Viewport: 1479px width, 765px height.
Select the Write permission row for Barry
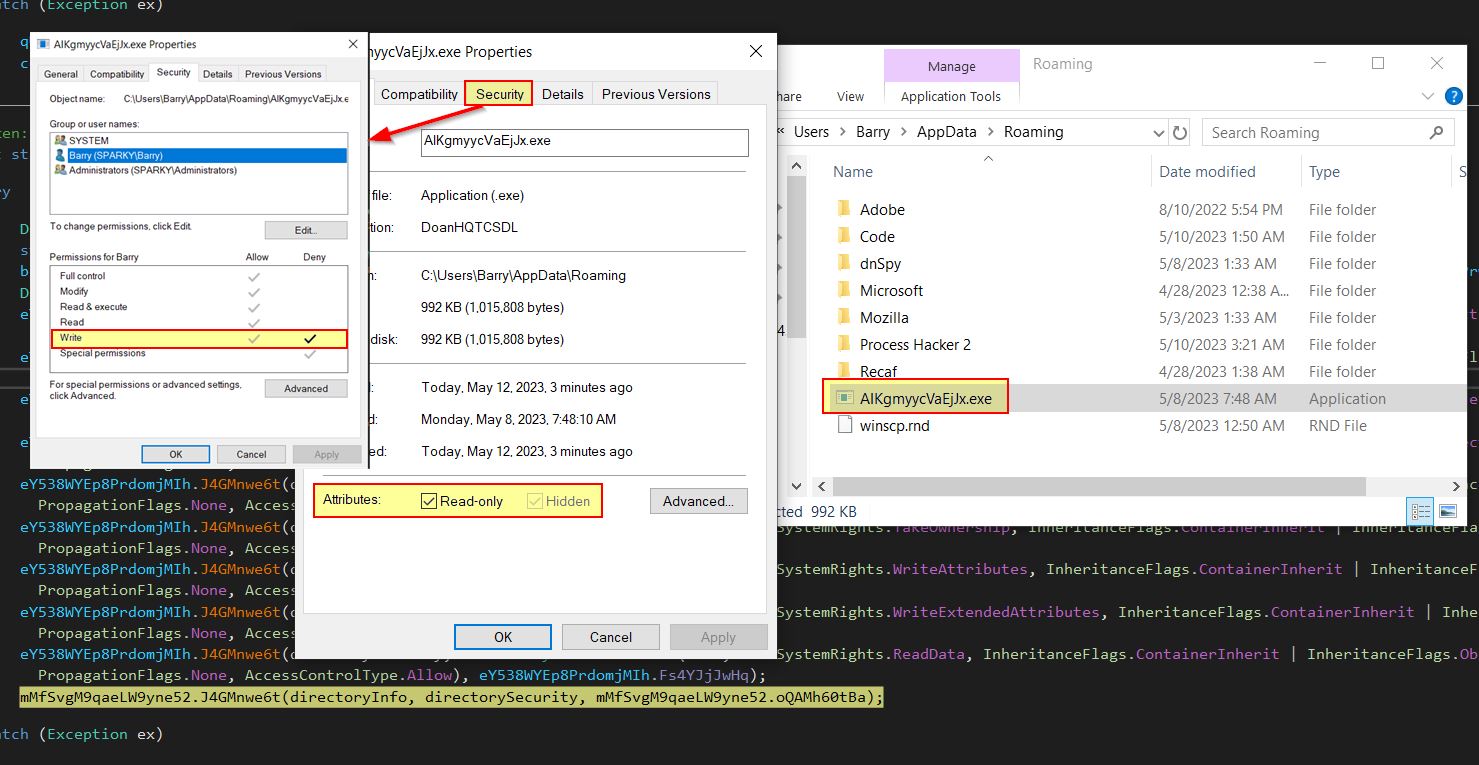point(199,339)
